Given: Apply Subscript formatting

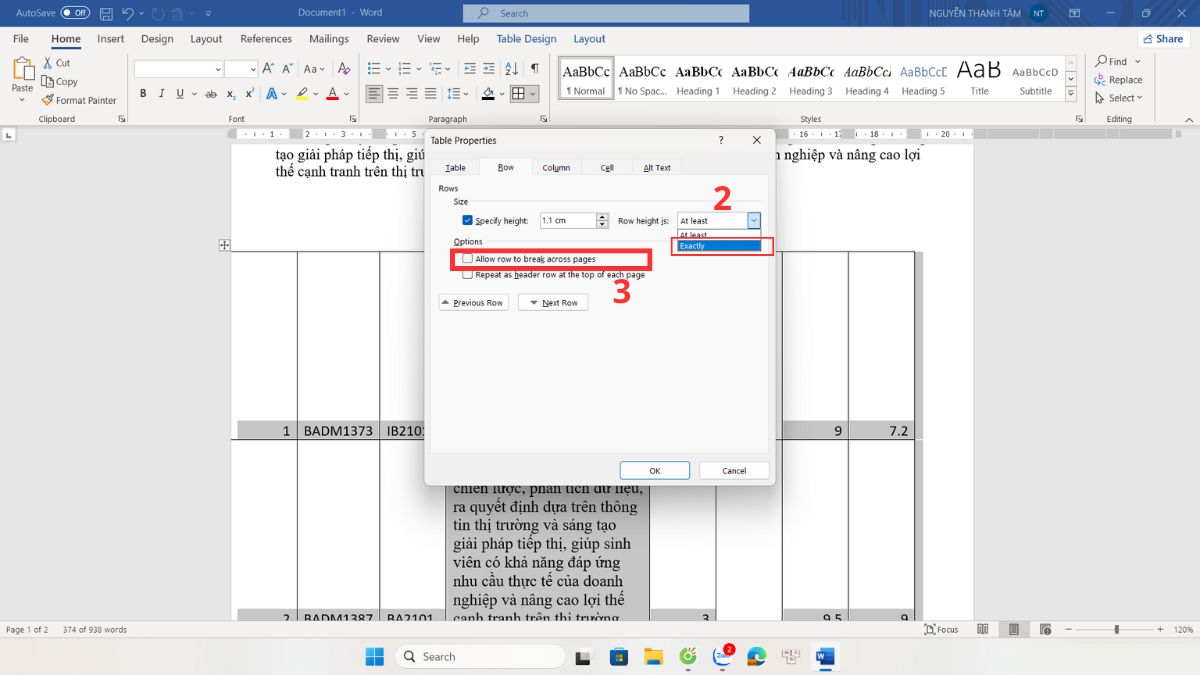Looking at the screenshot, I should (231, 94).
